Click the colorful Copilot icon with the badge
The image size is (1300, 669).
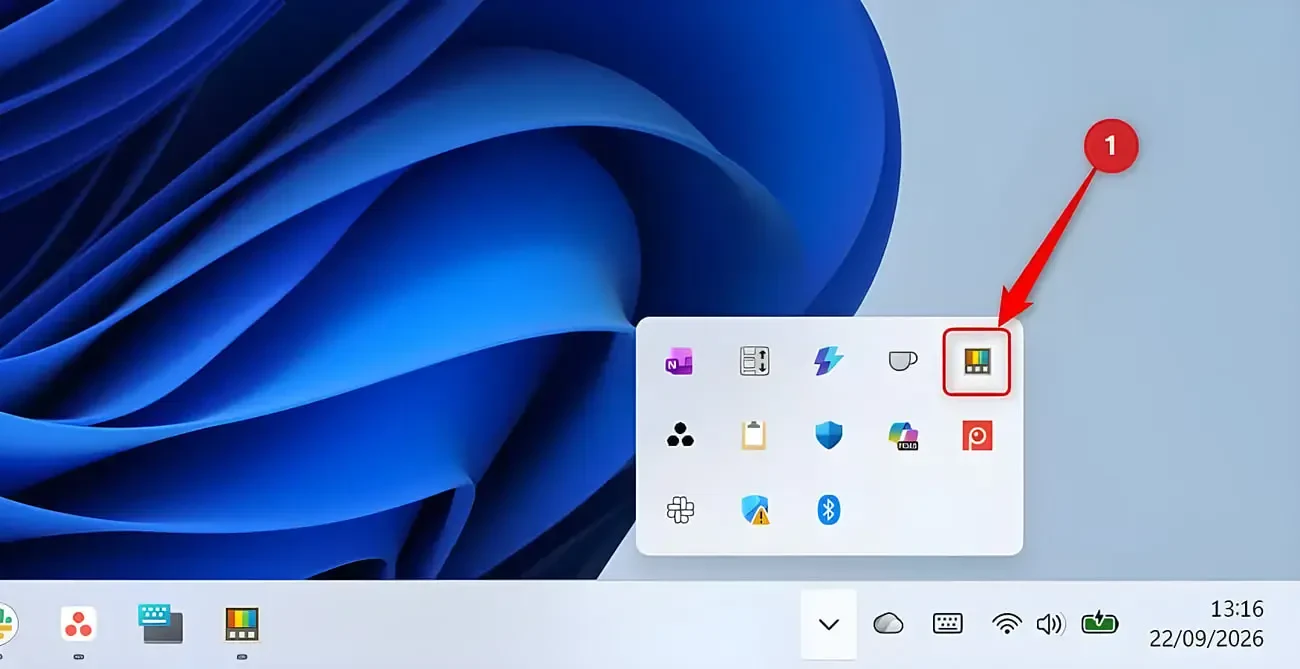[903, 435]
